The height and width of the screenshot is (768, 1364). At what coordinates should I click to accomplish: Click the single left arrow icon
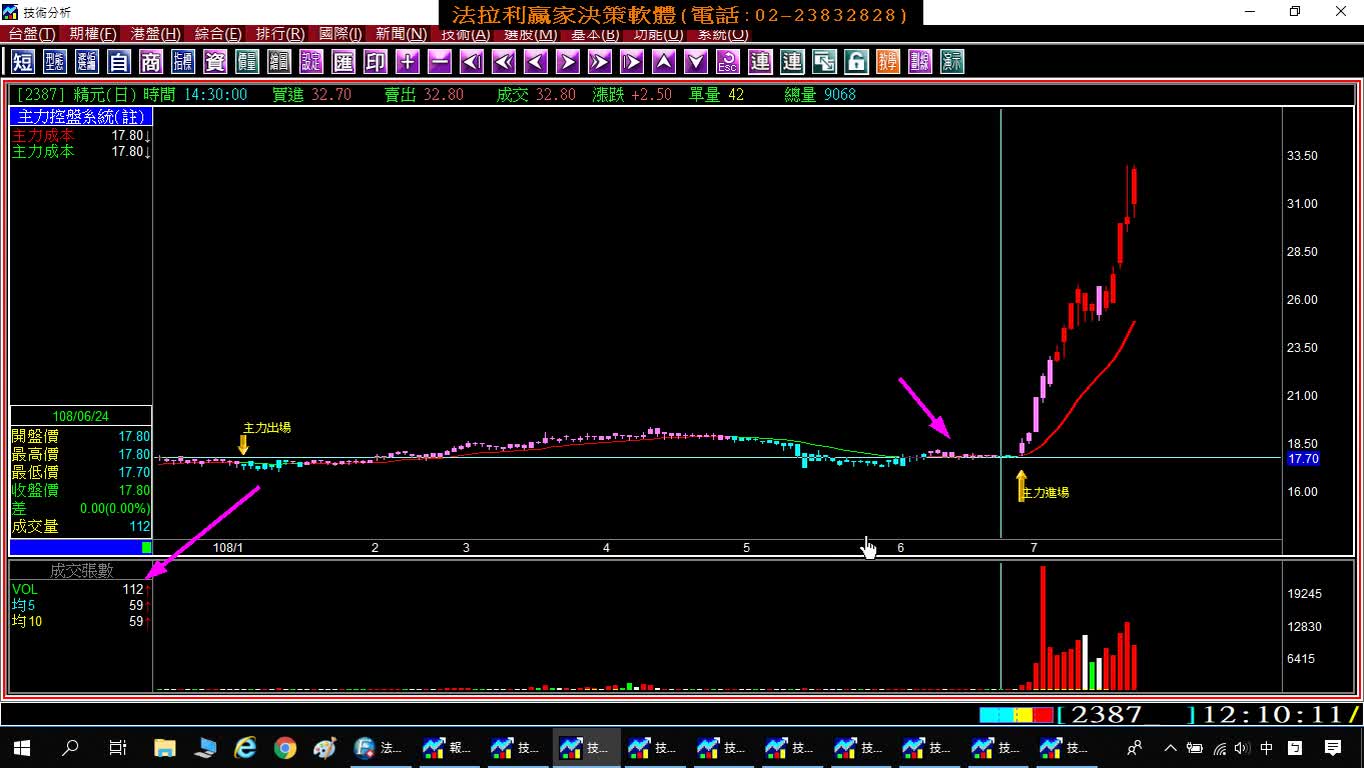coord(535,62)
